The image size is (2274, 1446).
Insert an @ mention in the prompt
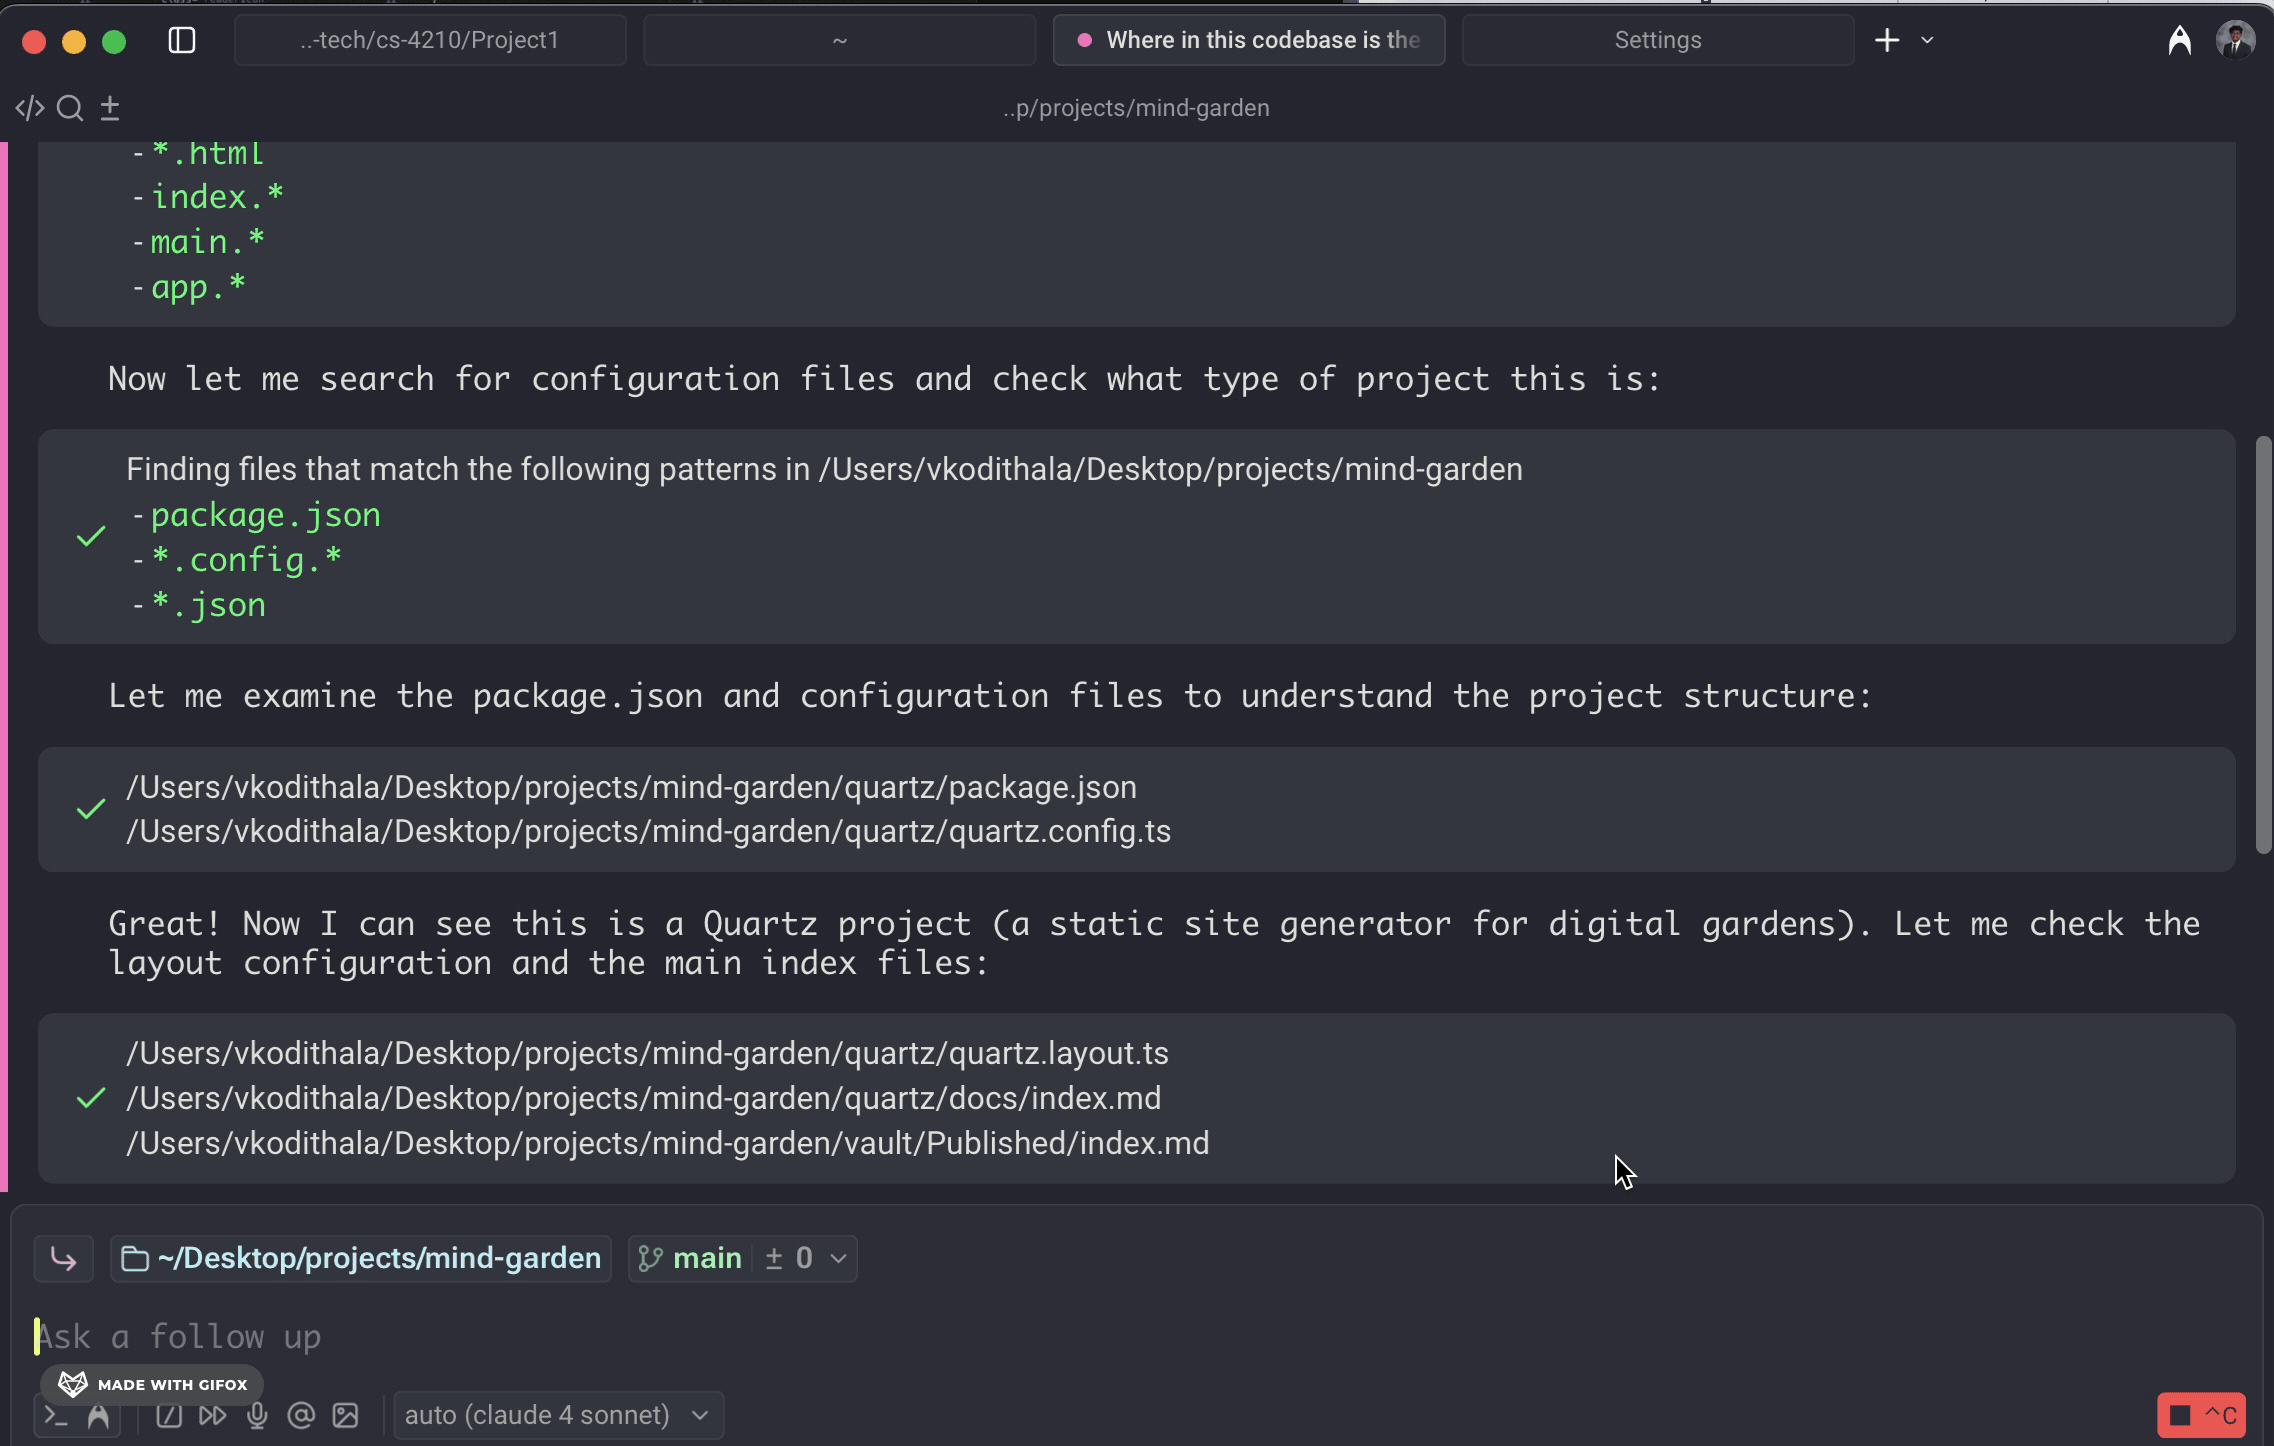pos(301,1415)
